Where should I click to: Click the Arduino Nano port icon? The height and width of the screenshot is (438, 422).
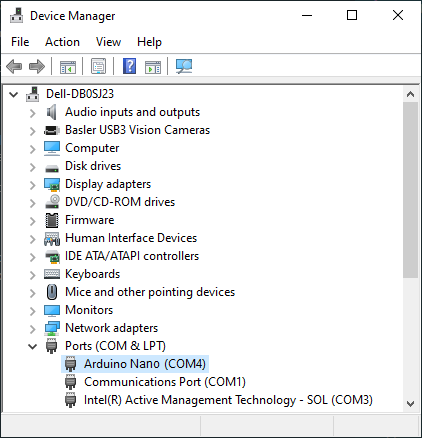tap(70, 364)
